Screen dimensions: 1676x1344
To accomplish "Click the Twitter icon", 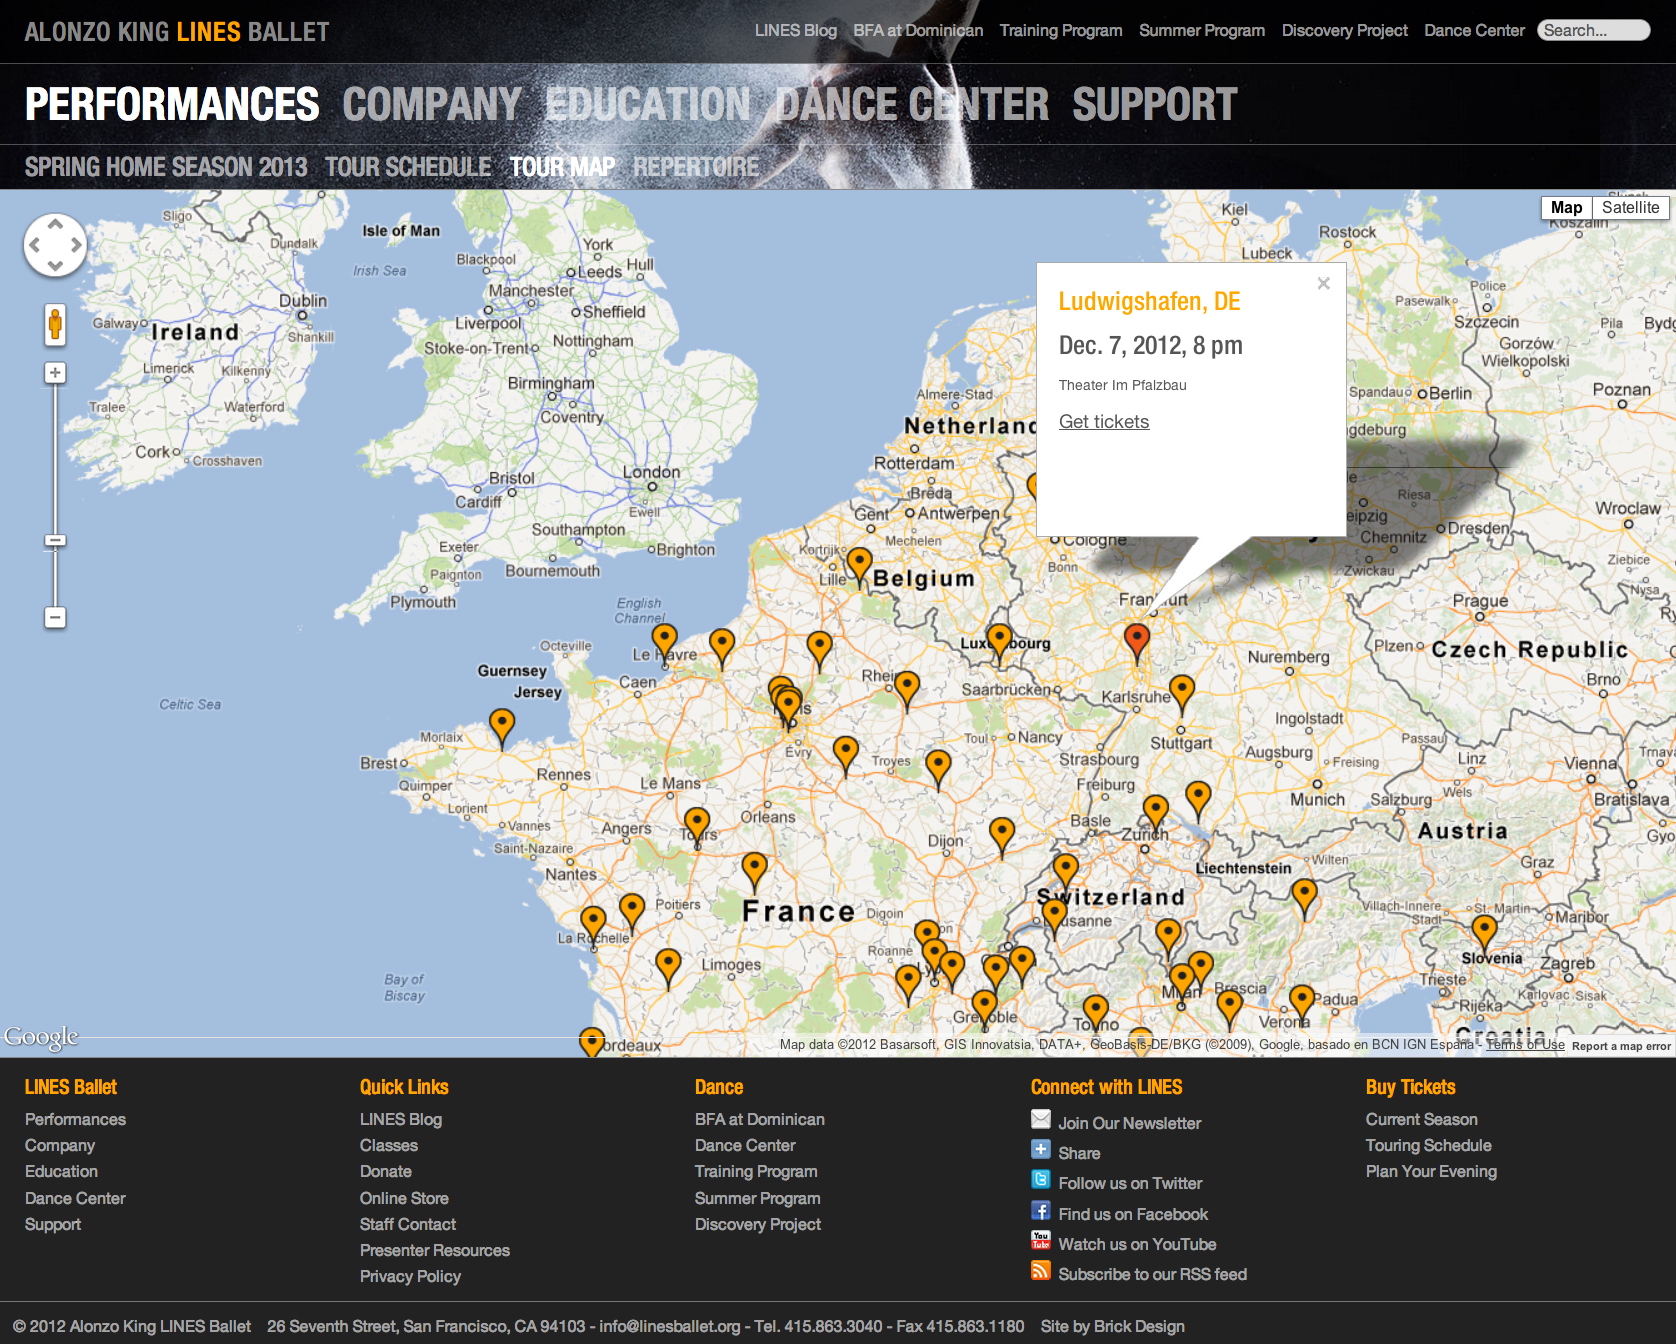I will point(1041,1180).
